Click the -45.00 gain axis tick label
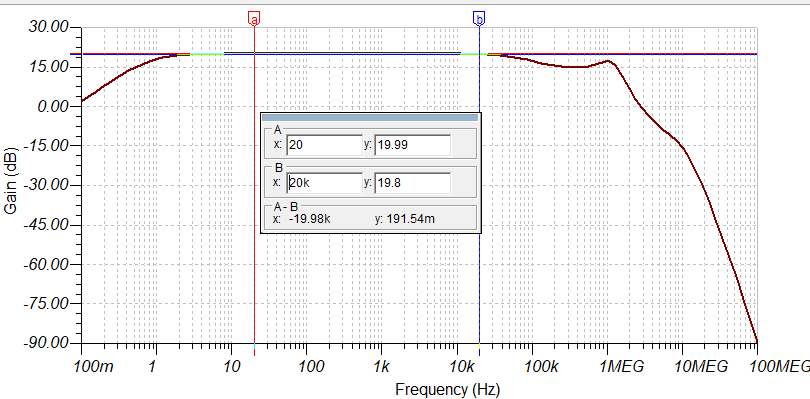 [46, 225]
